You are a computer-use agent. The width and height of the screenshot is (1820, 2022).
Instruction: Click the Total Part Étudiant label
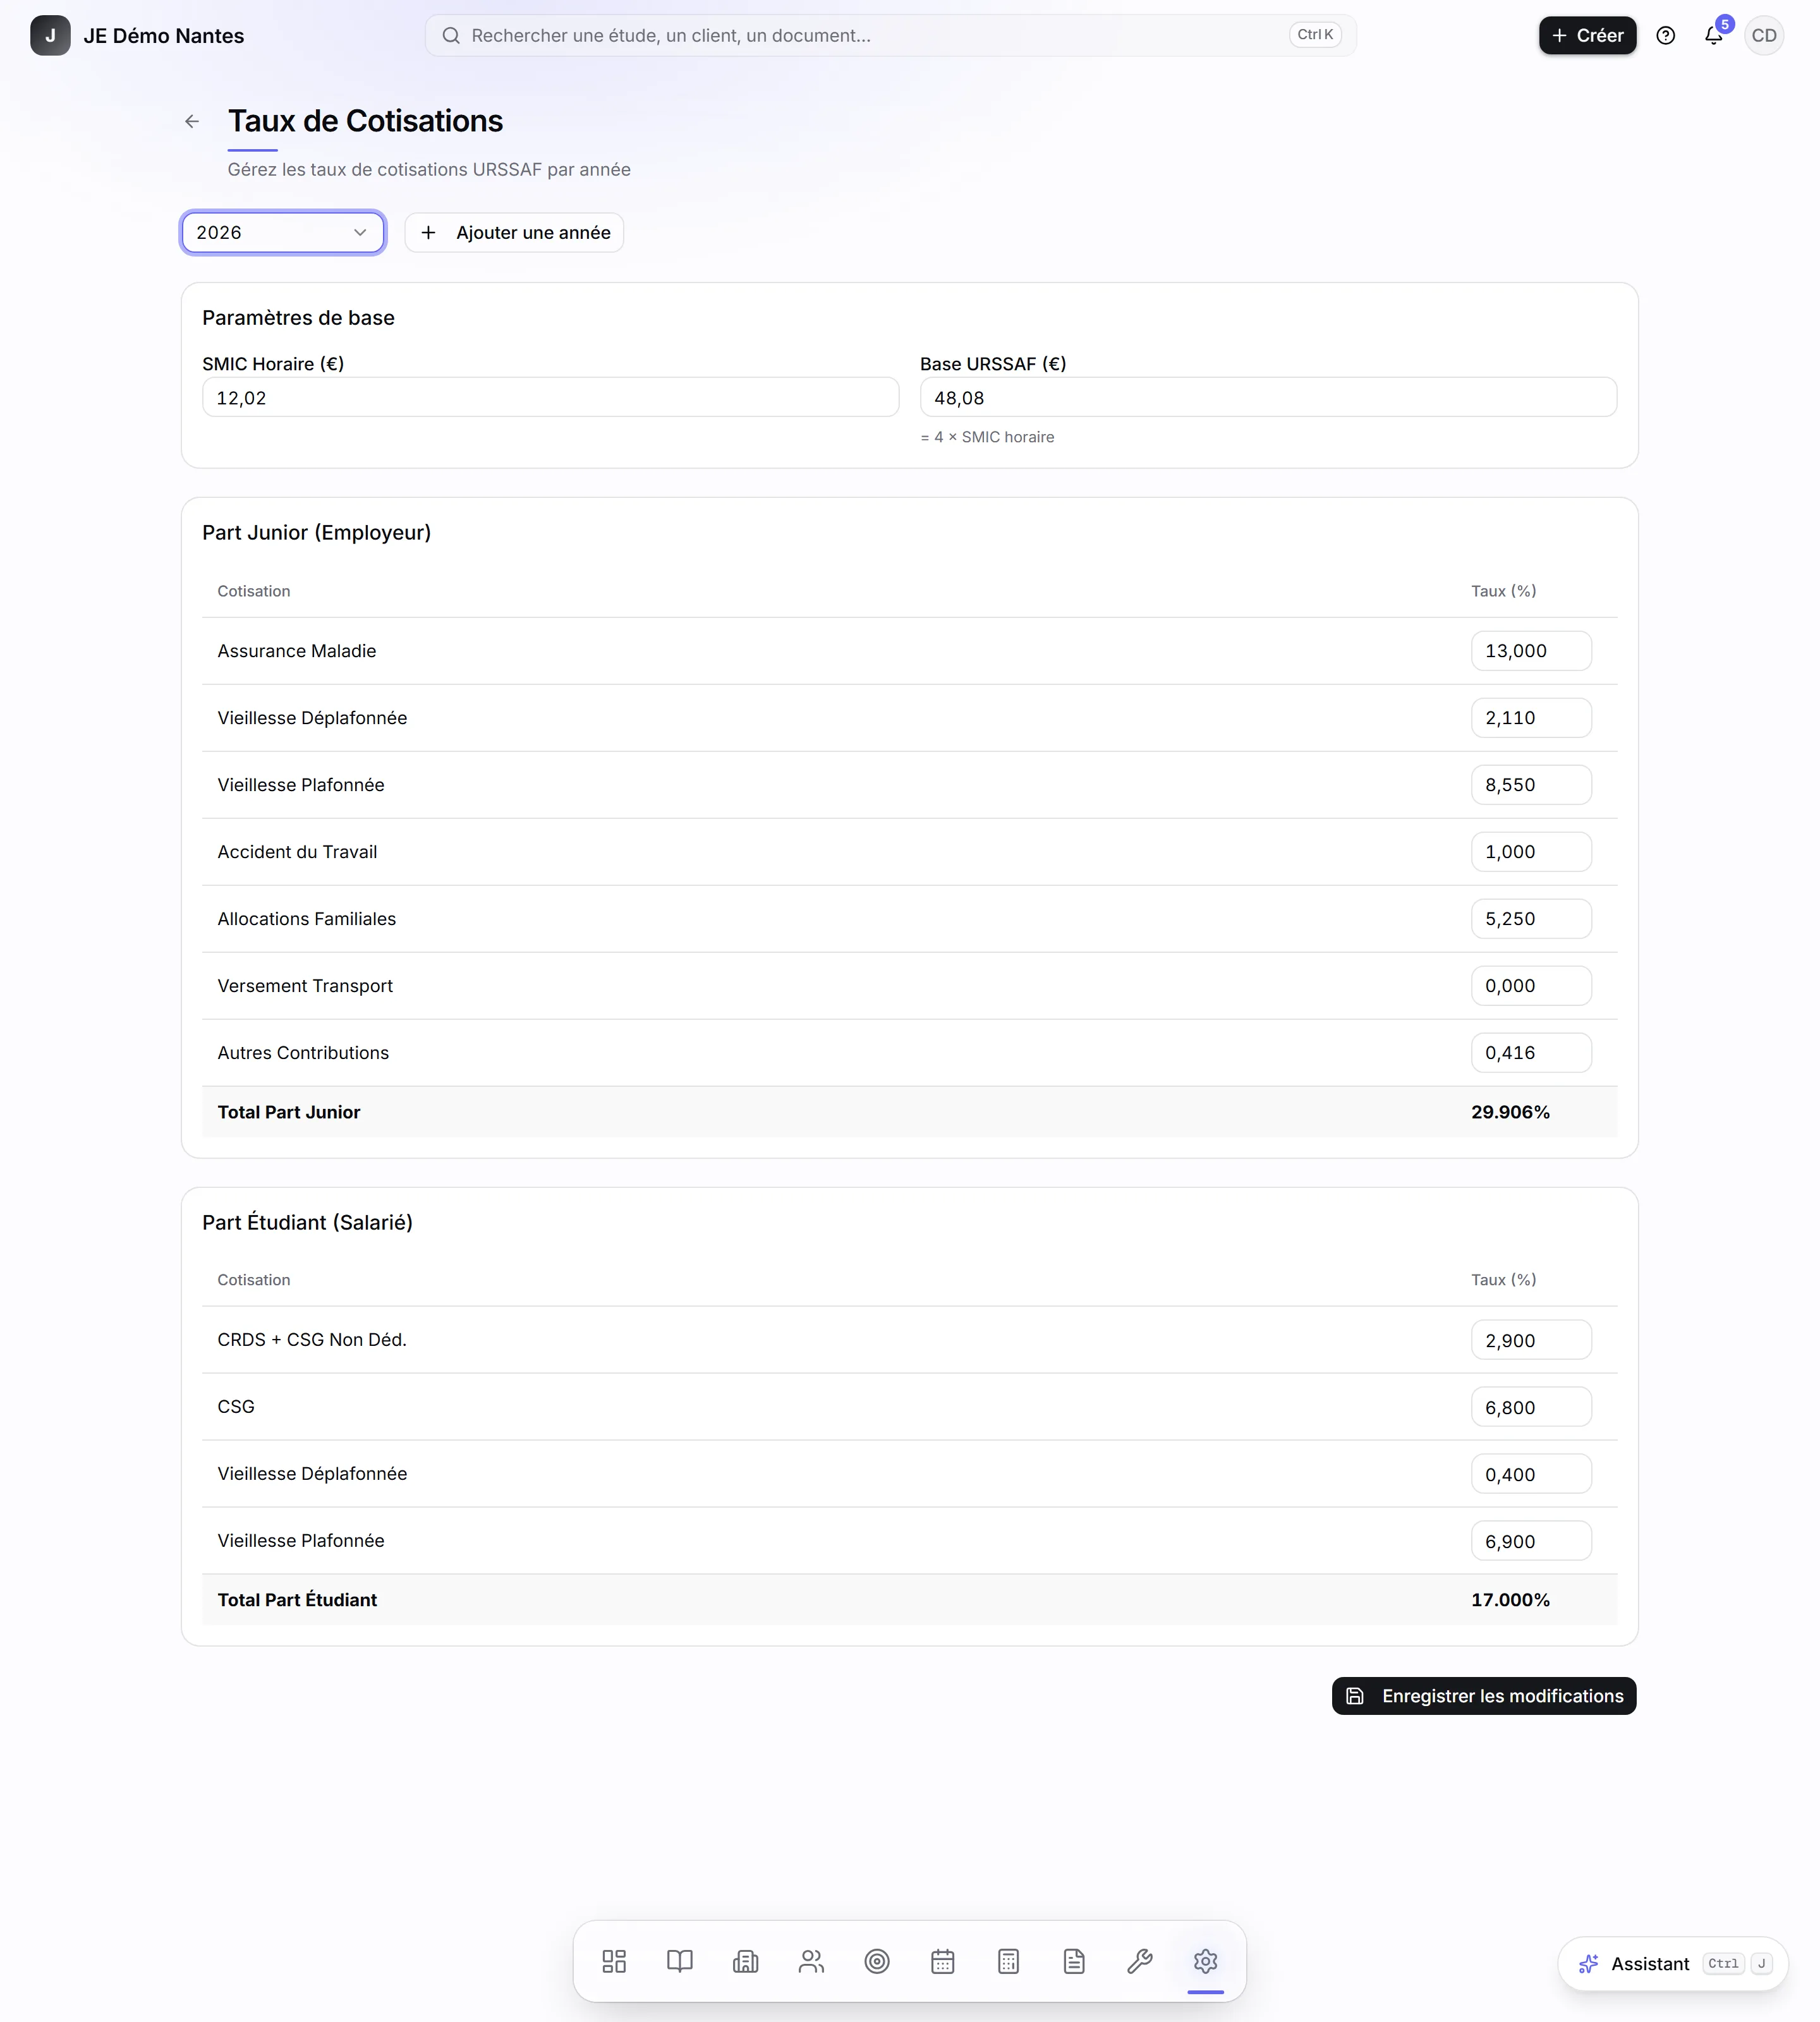point(297,1600)
